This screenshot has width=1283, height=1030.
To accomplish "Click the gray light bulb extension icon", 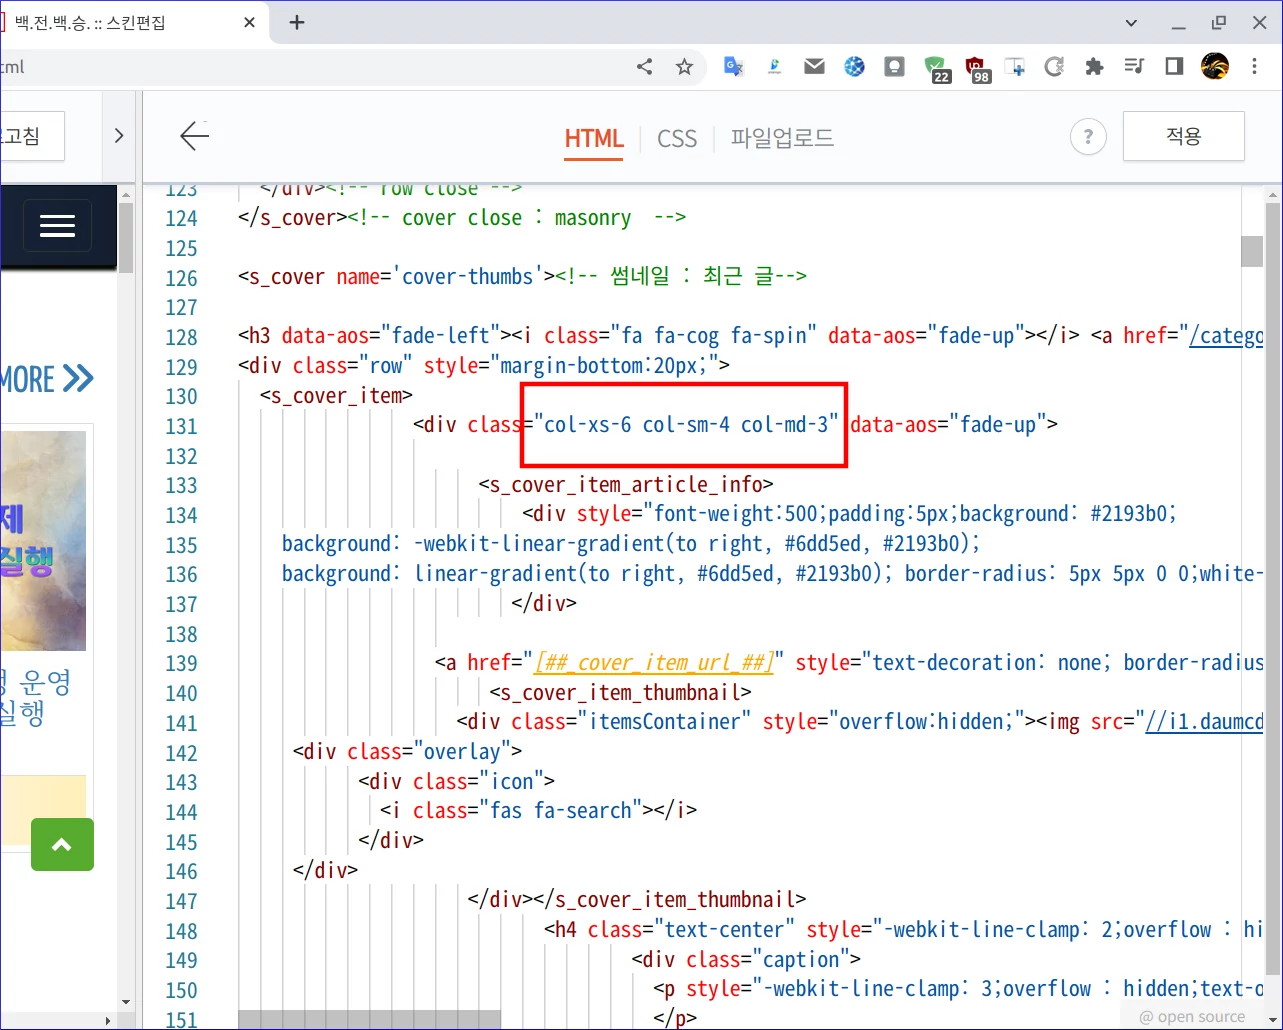I will point(894,67).
